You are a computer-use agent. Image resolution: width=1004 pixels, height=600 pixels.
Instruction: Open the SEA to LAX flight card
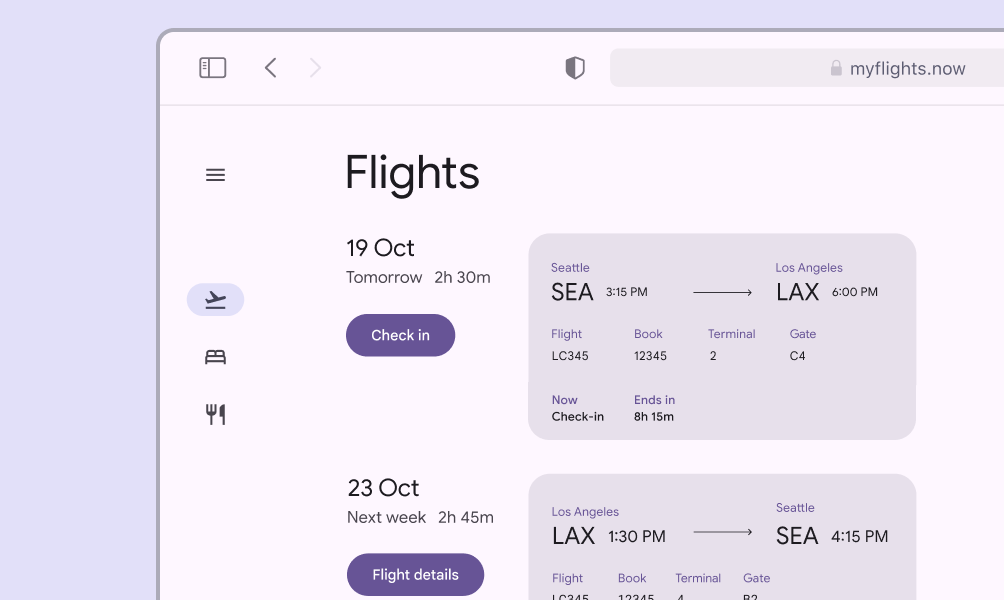[721, 336]
